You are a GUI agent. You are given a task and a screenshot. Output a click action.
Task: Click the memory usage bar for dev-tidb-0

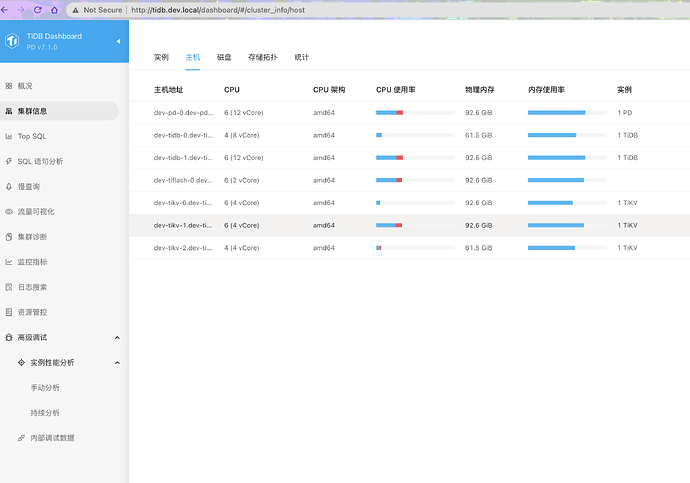tap(567, 135)
